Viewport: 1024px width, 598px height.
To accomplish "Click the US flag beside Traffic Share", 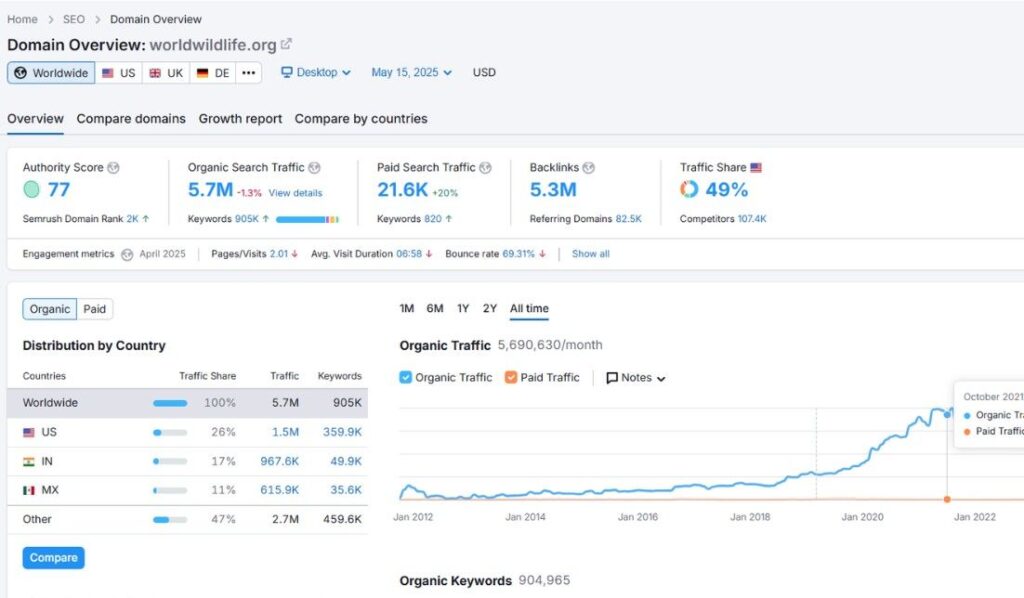I will pos(756,168).
